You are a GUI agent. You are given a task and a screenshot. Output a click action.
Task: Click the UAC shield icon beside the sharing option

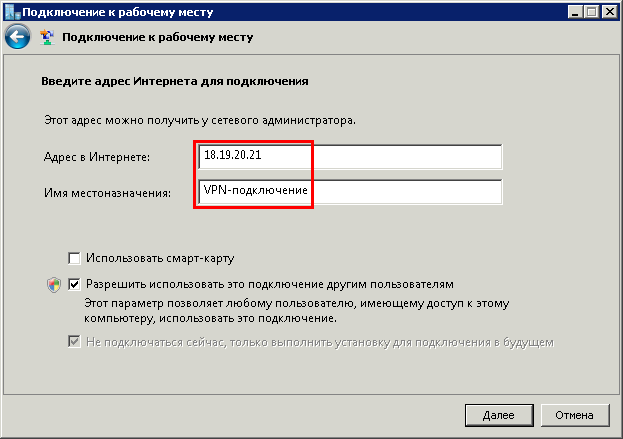pos(54,284)
